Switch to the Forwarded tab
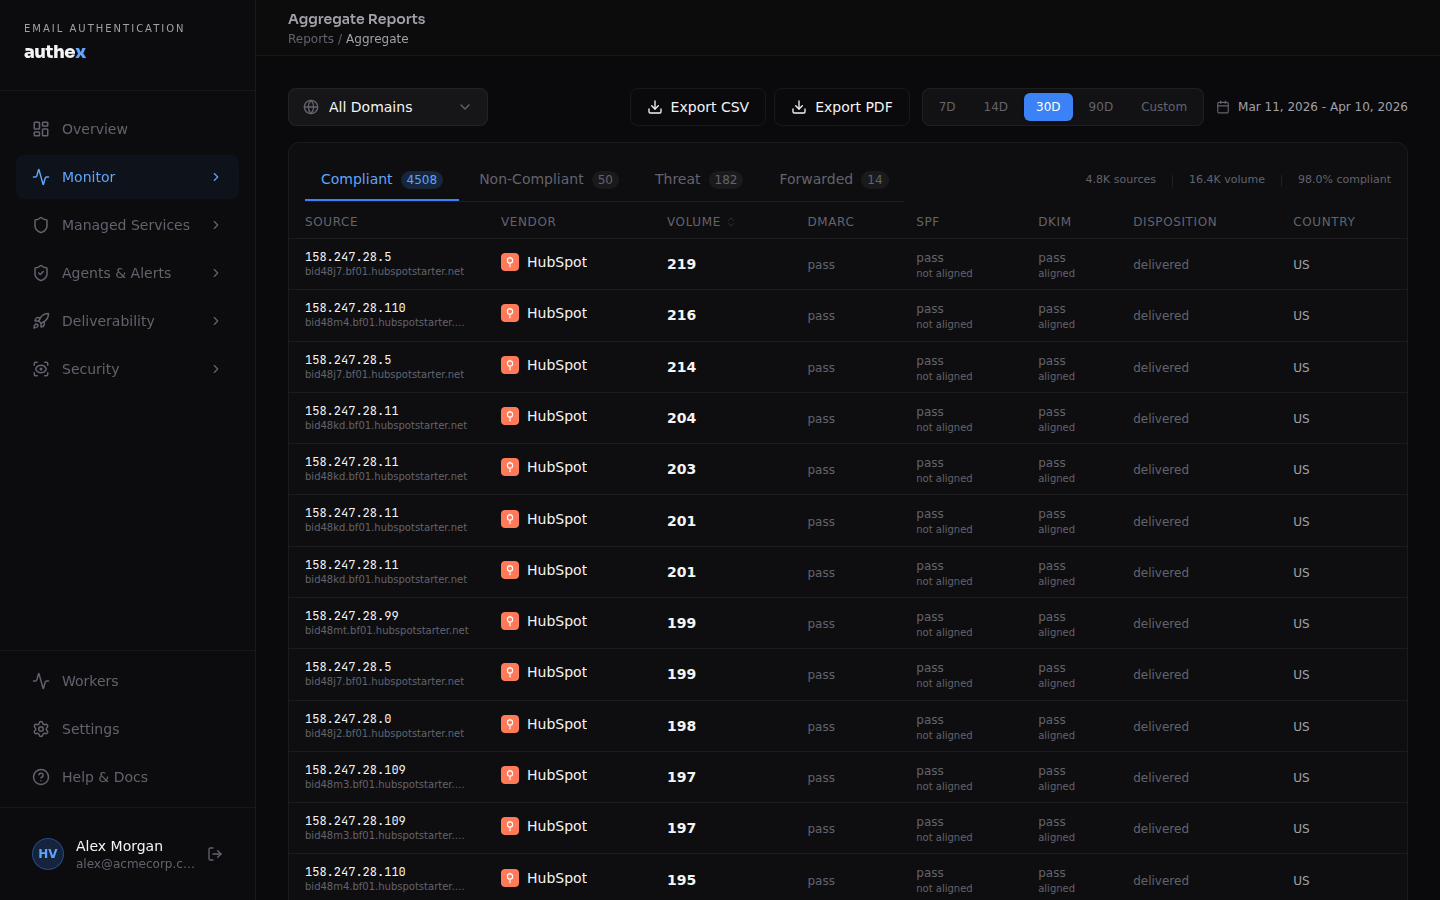 [x=834, y=179]
